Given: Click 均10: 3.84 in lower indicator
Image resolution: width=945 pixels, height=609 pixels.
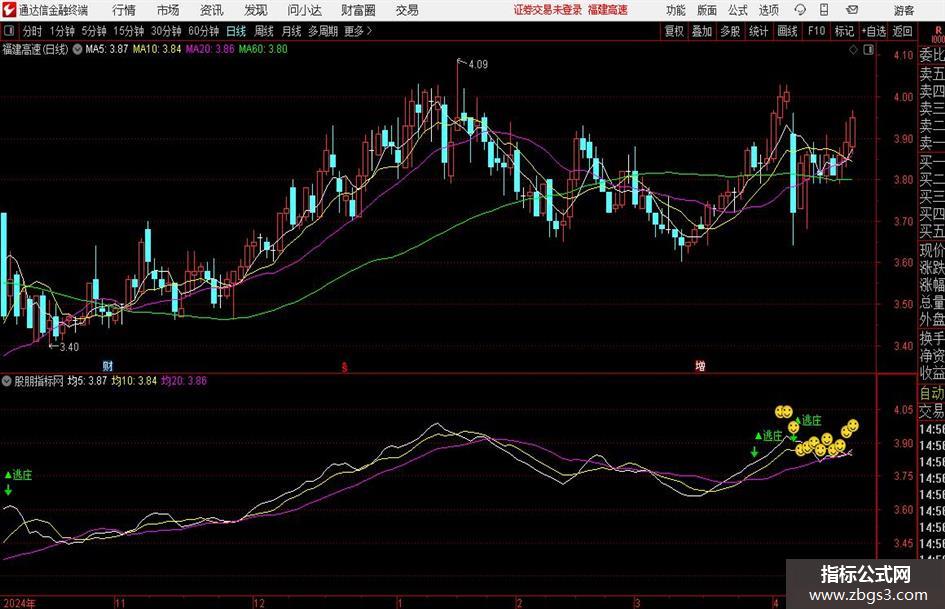Looking at the screenshot, I should (x=134, y=381).
